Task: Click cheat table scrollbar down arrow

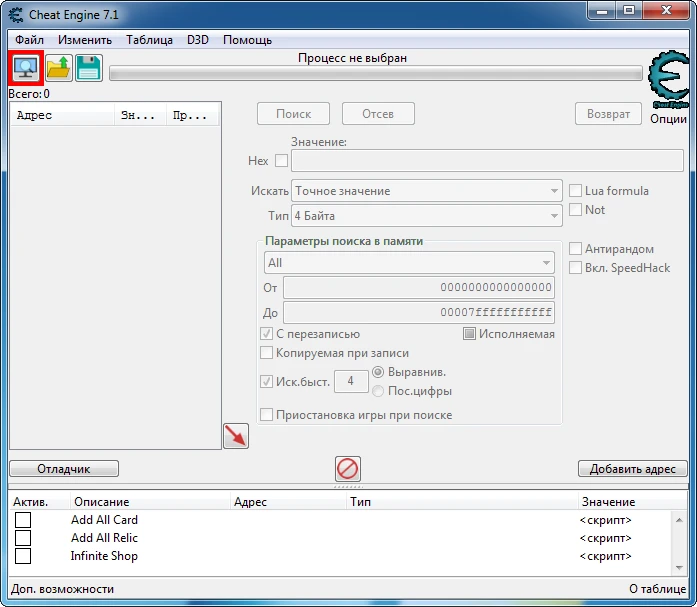Action: (x=679, y=567)
